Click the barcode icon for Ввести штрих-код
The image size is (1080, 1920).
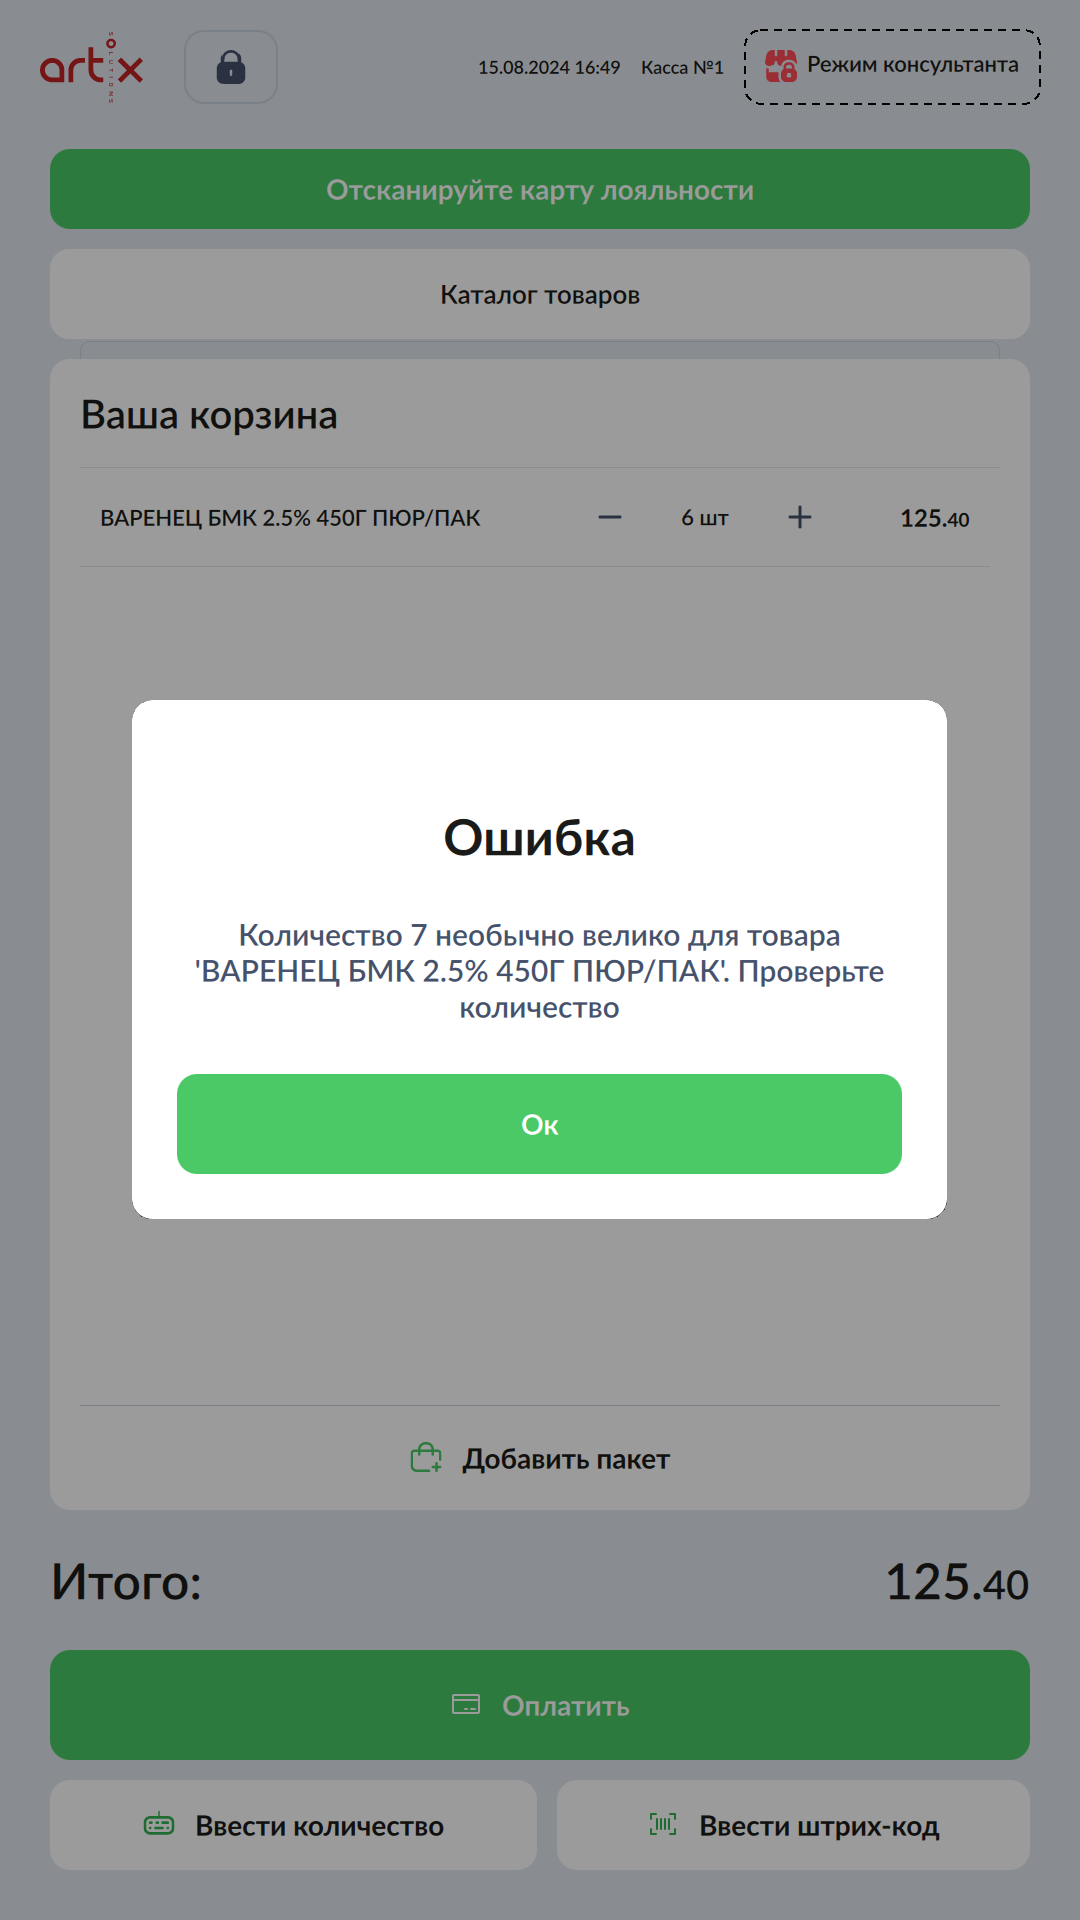(663, 1824)
